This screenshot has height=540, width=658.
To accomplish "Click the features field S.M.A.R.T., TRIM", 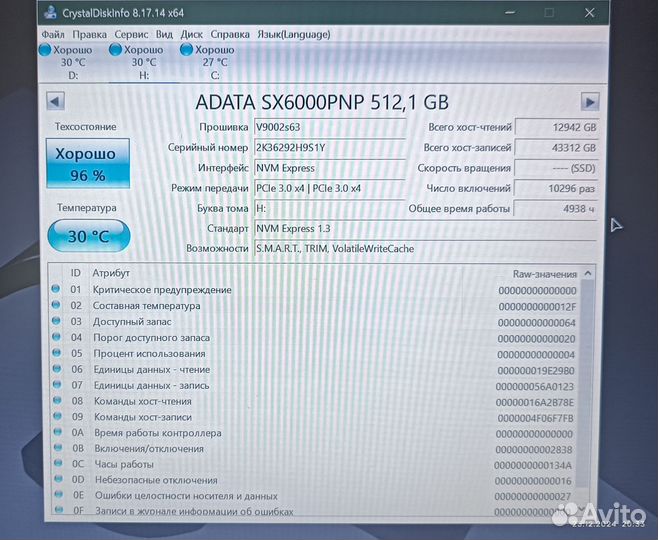I will coord(426,249).
